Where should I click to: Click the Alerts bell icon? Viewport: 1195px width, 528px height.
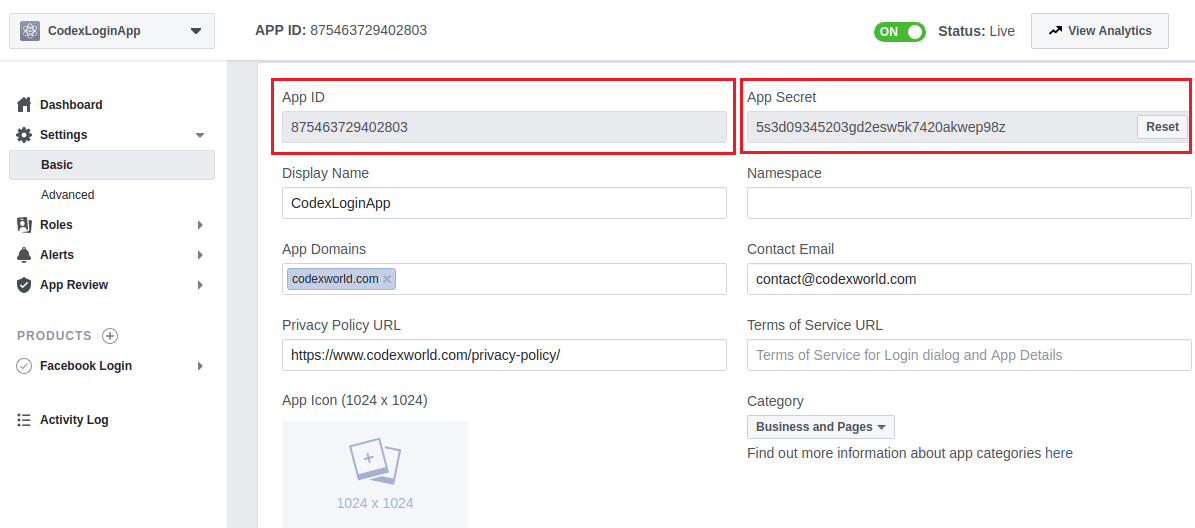(x=24, y=255)
